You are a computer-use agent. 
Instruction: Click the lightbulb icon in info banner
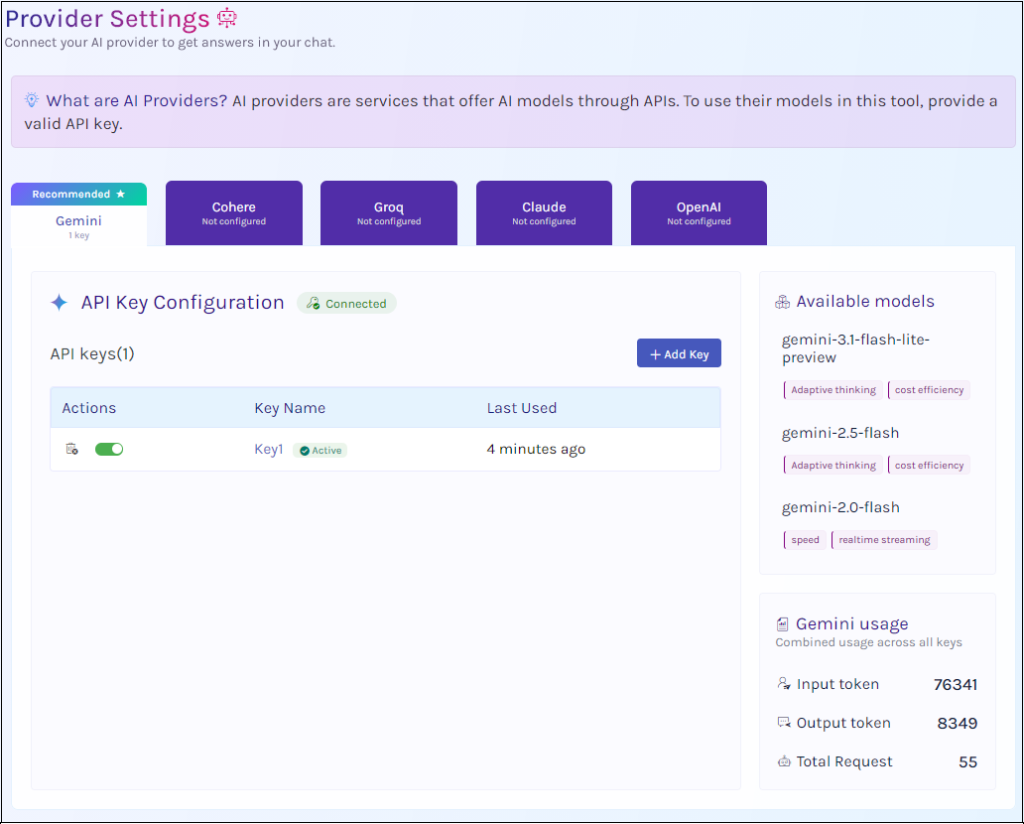31,100
